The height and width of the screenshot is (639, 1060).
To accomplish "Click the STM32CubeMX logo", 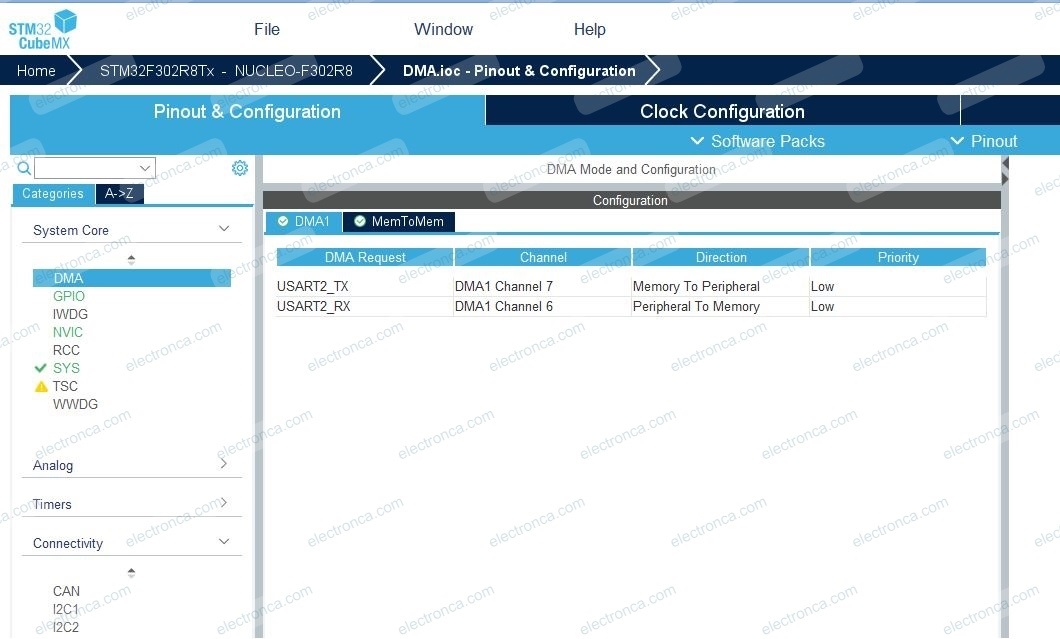I will click(x=41, y=27).
